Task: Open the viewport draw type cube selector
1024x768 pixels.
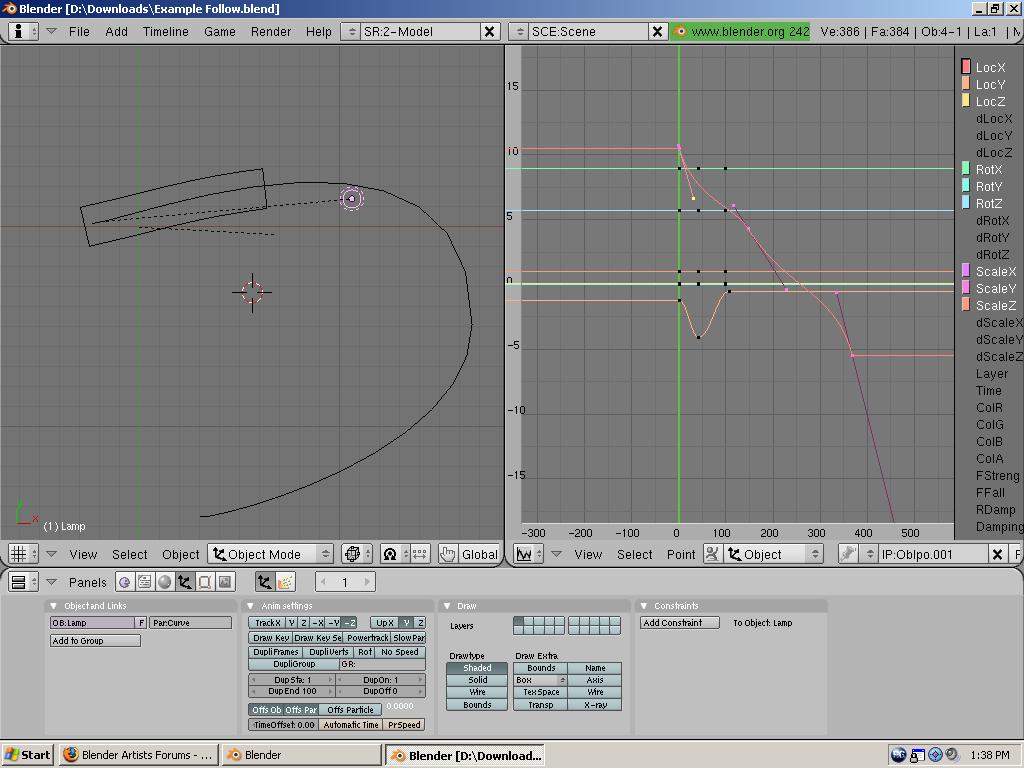Action: [x=357, y=554]
